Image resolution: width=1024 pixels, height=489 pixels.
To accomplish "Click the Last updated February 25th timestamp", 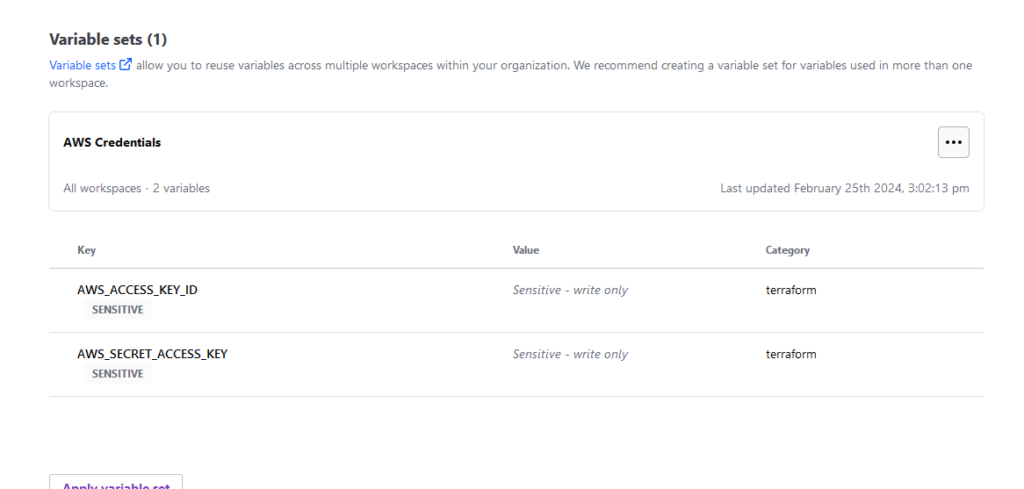I will click(x=844, y=188).
